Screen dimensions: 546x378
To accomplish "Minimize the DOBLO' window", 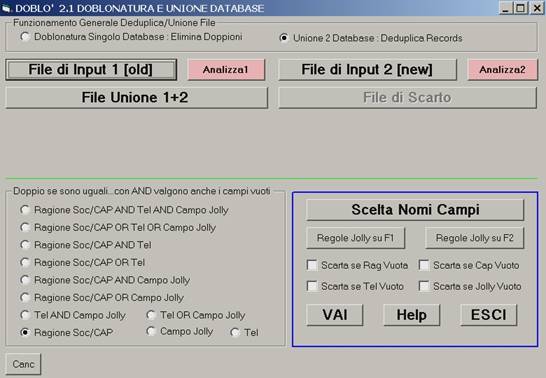I will coord(506,8).
